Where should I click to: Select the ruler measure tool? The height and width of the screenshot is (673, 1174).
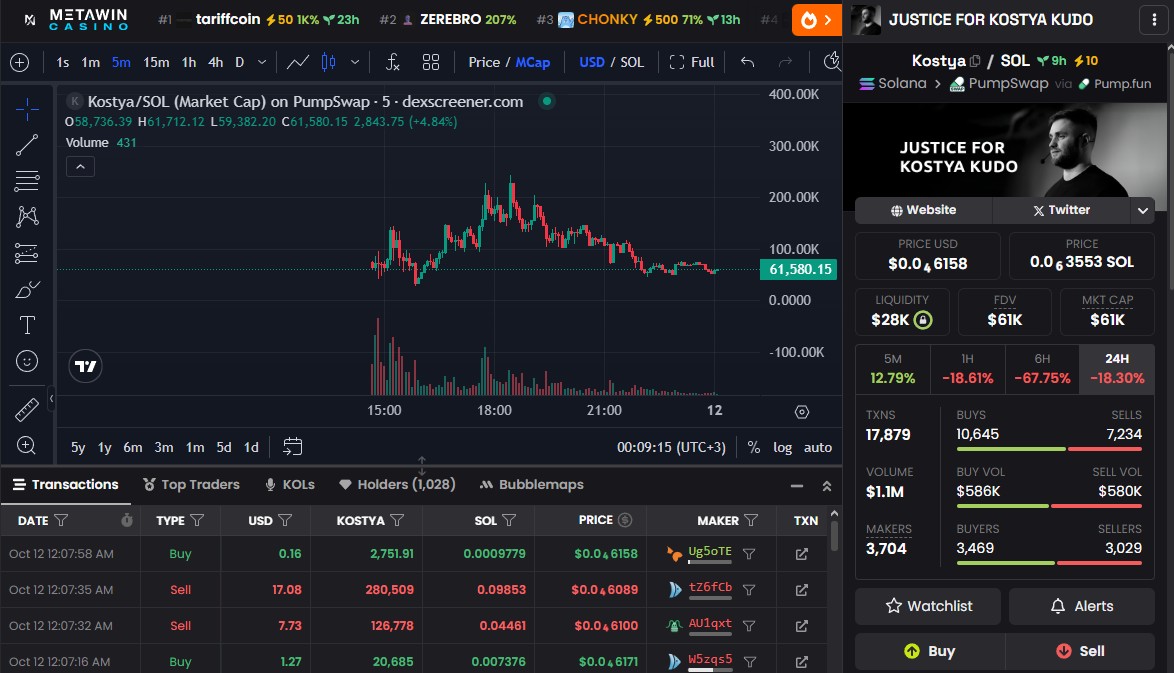pos(27,410)
